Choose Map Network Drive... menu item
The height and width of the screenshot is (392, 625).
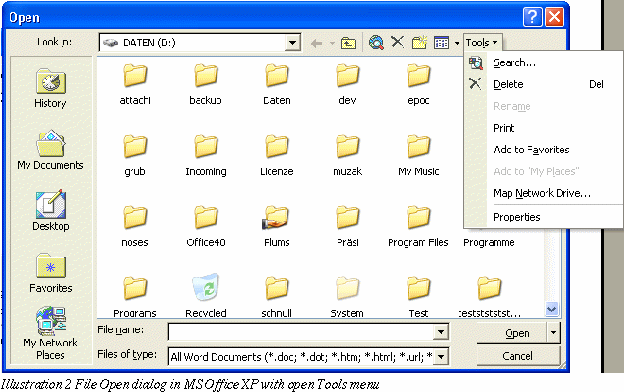(x=544, y=193)
